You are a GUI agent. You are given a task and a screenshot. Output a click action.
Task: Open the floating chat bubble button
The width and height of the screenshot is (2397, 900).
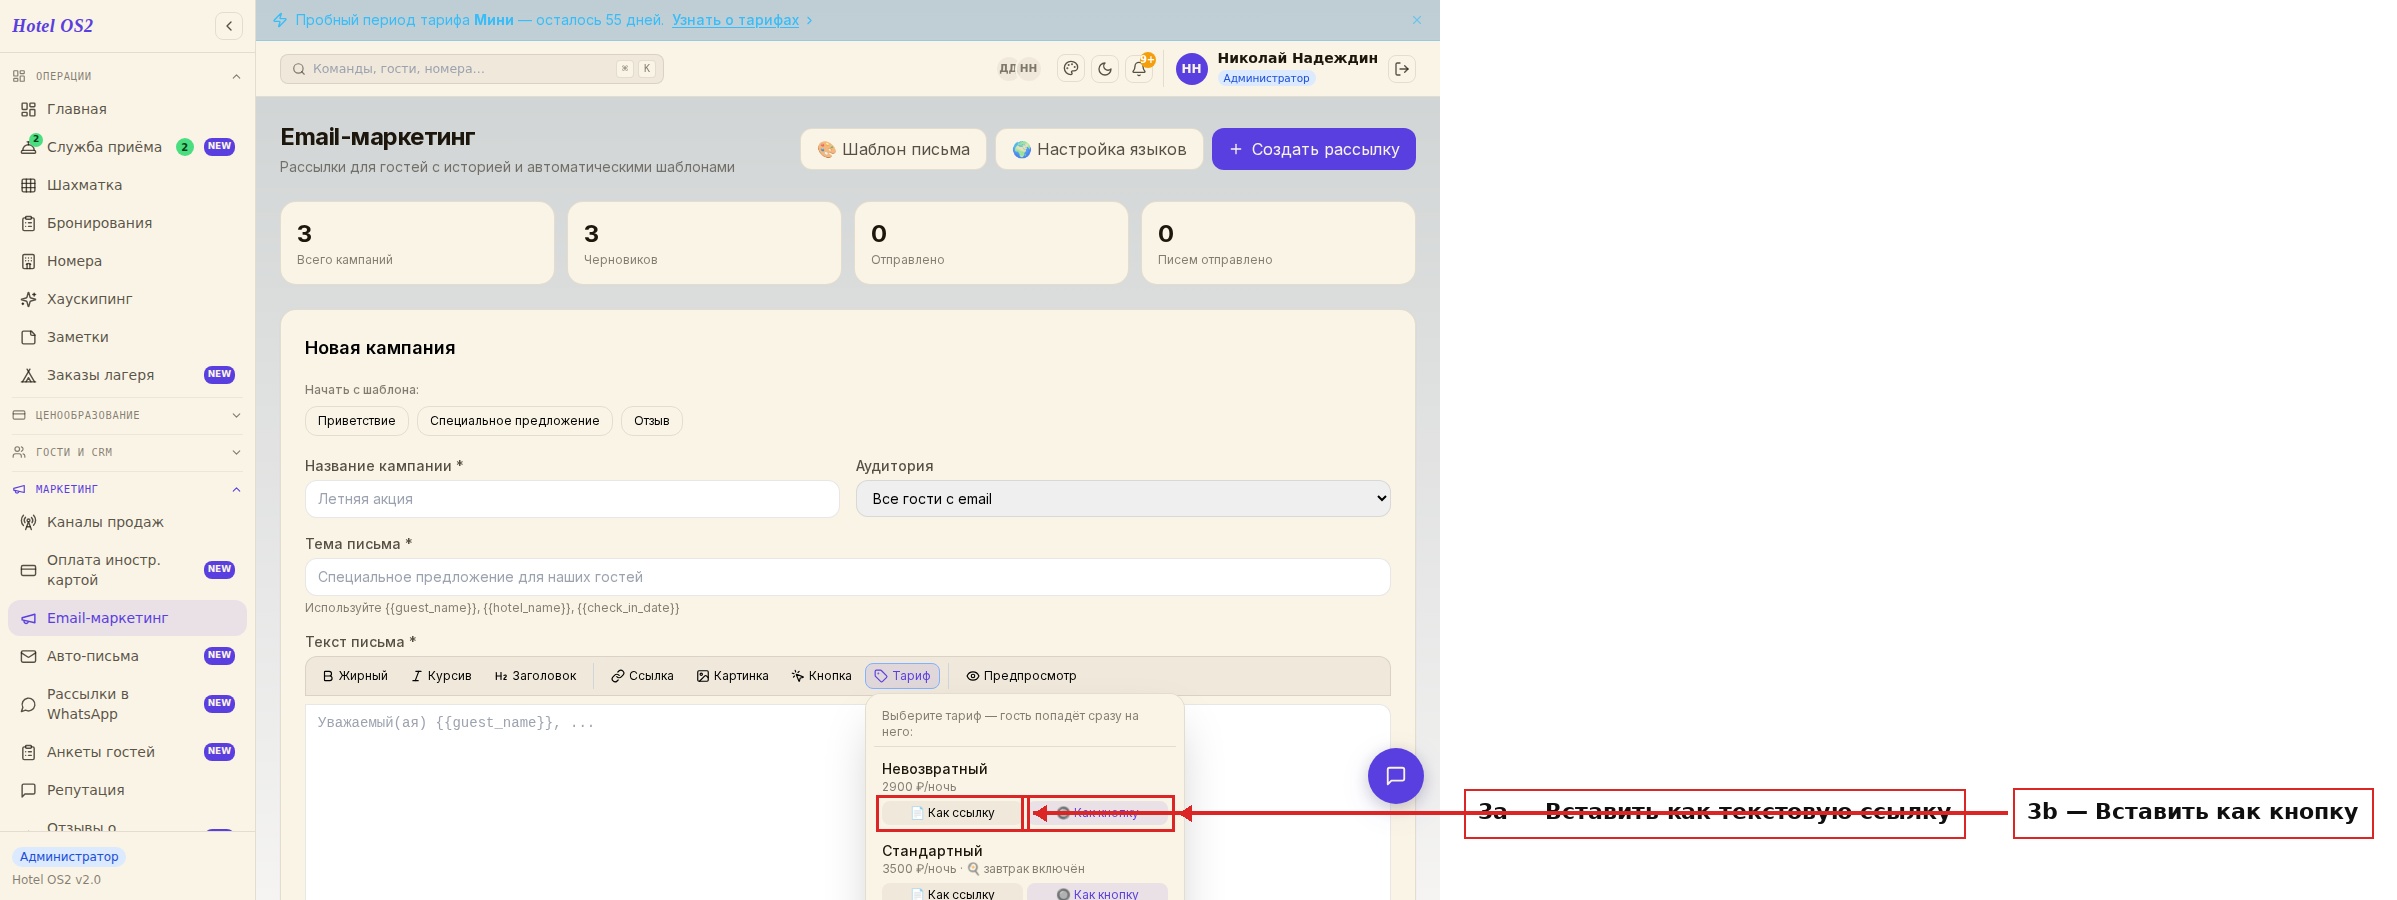click(1396, 776)
